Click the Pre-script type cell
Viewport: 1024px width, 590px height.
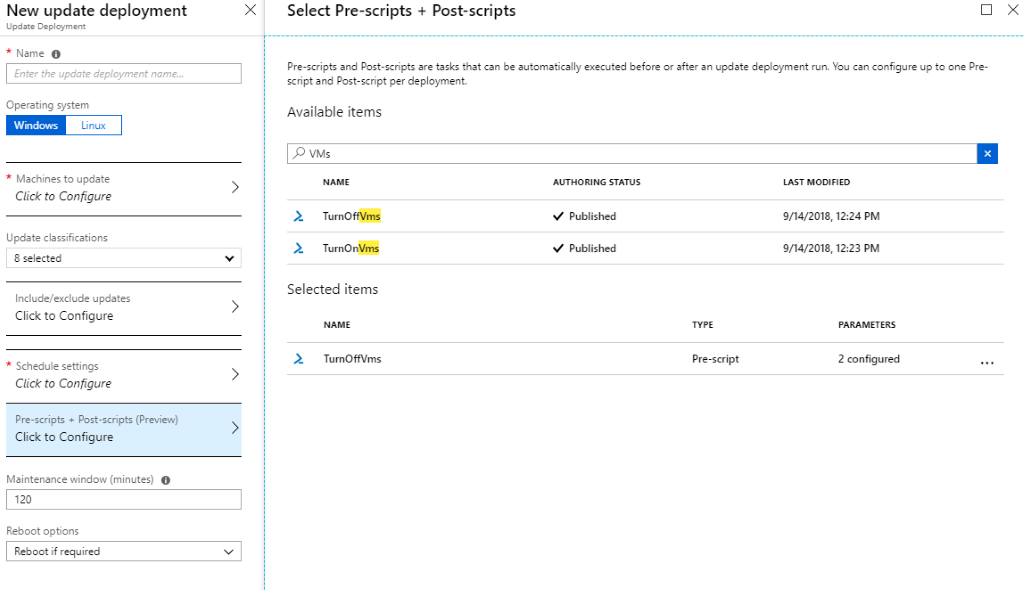(716, 359)
